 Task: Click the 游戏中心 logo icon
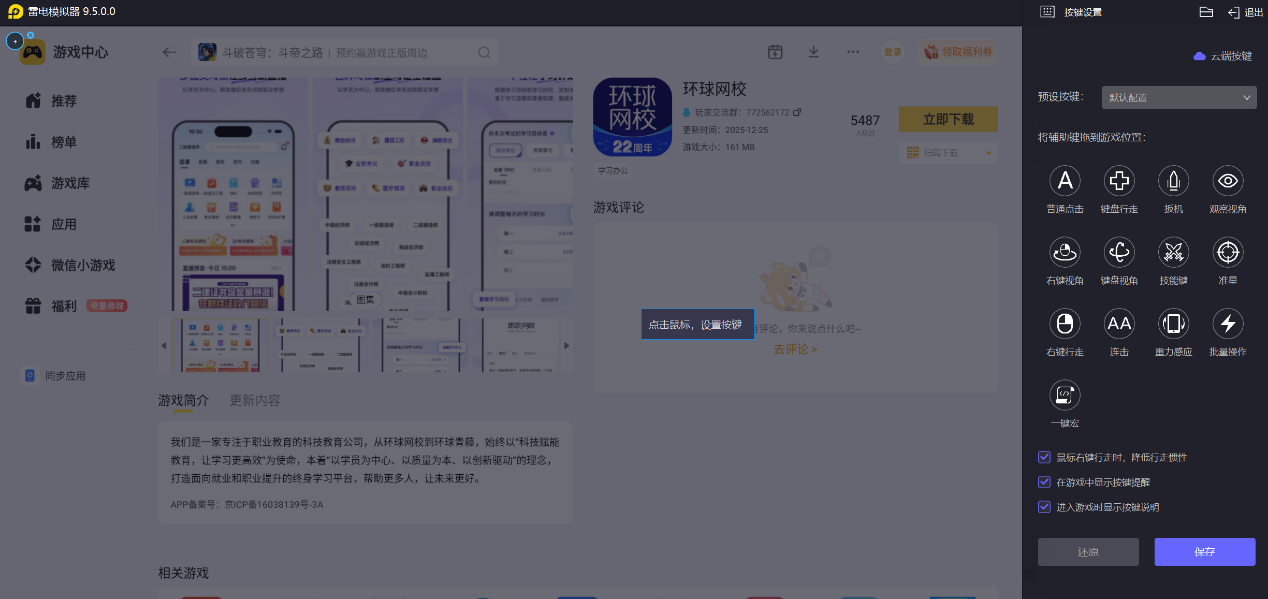(x=32, y=52)
